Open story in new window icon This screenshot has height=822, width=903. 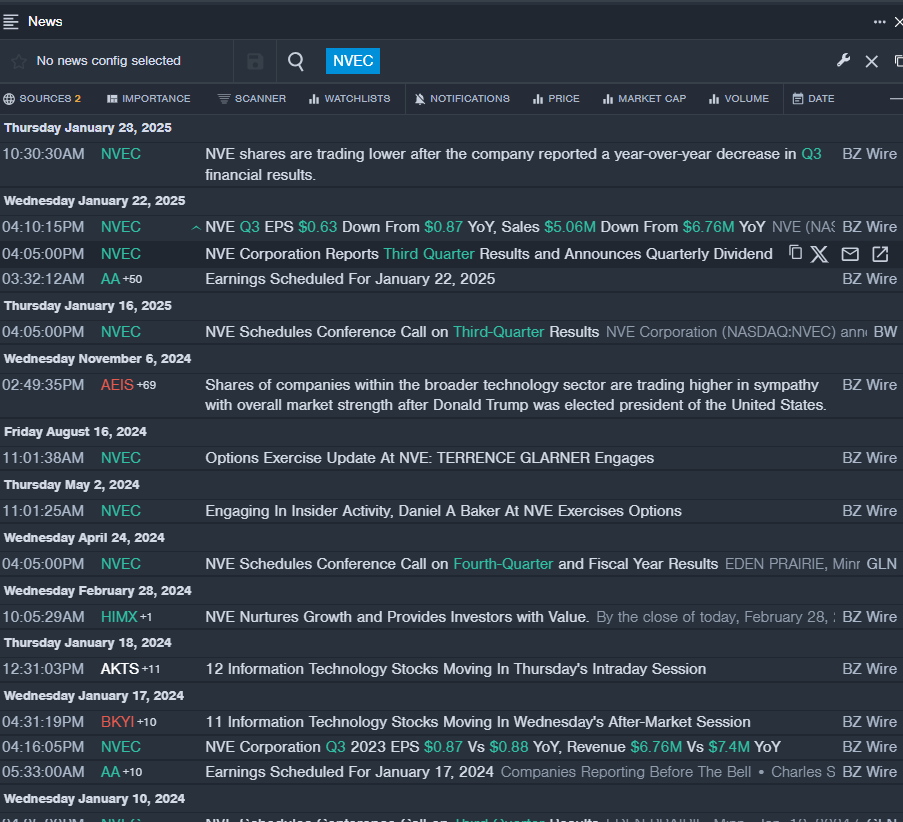tap(880, 254)
